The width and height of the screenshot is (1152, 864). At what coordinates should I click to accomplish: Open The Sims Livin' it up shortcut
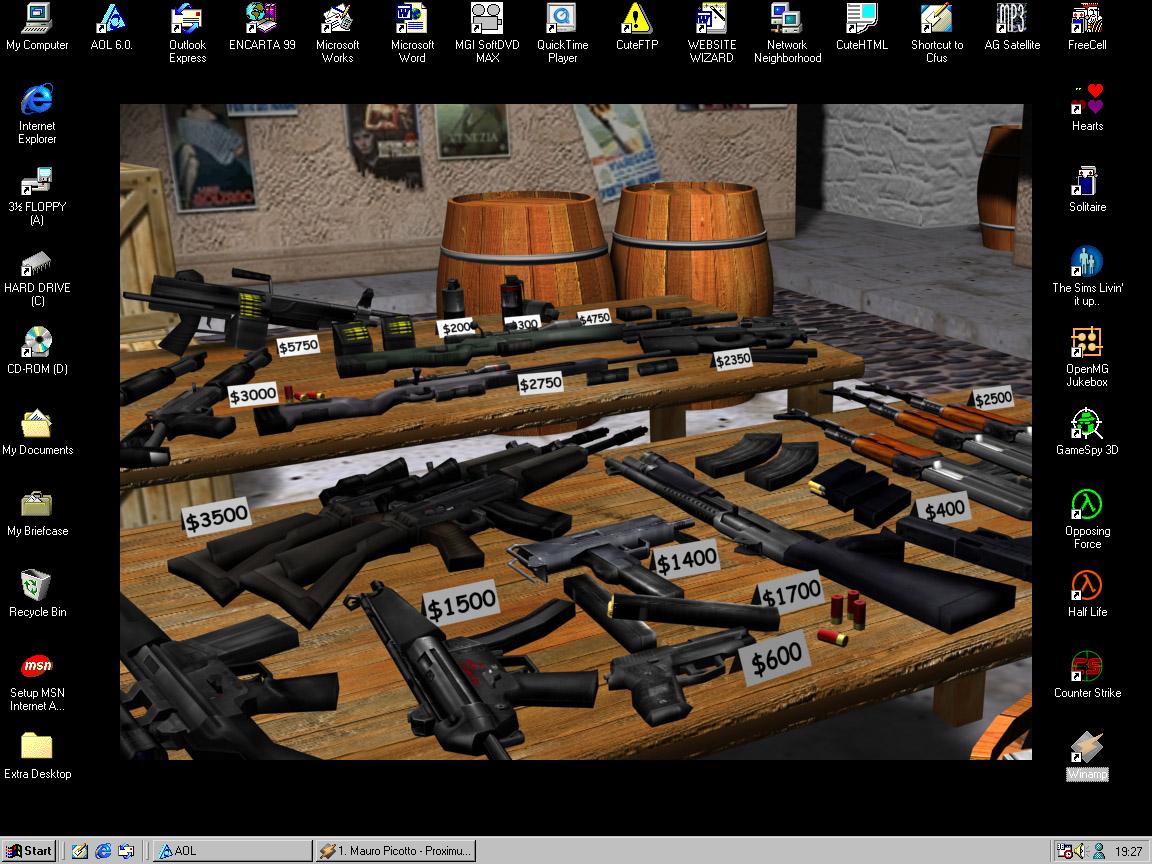click(x=1087, y=262)
